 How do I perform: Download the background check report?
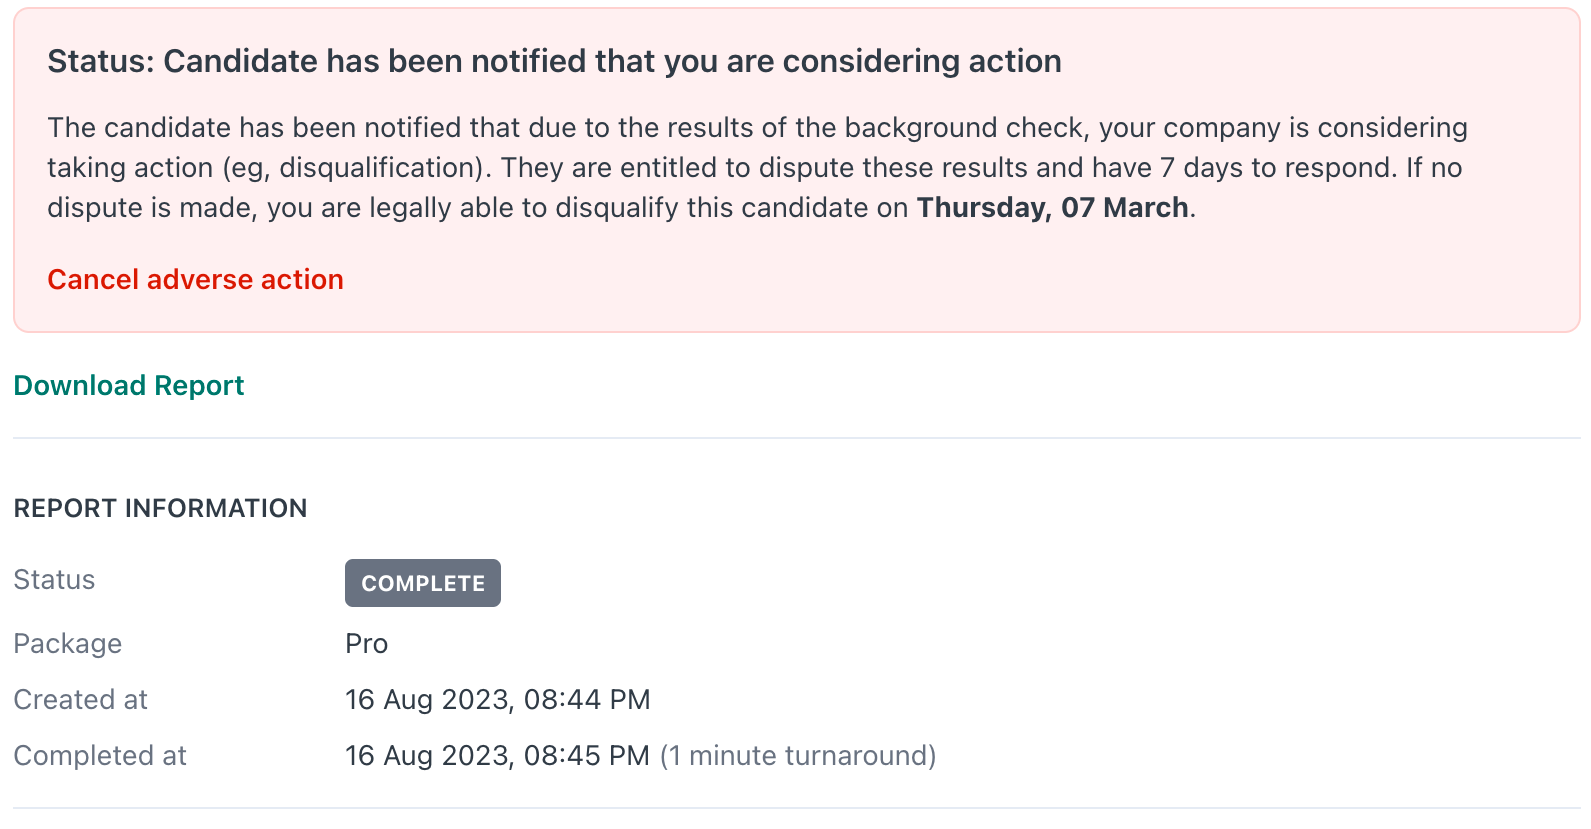coord(129,386)
